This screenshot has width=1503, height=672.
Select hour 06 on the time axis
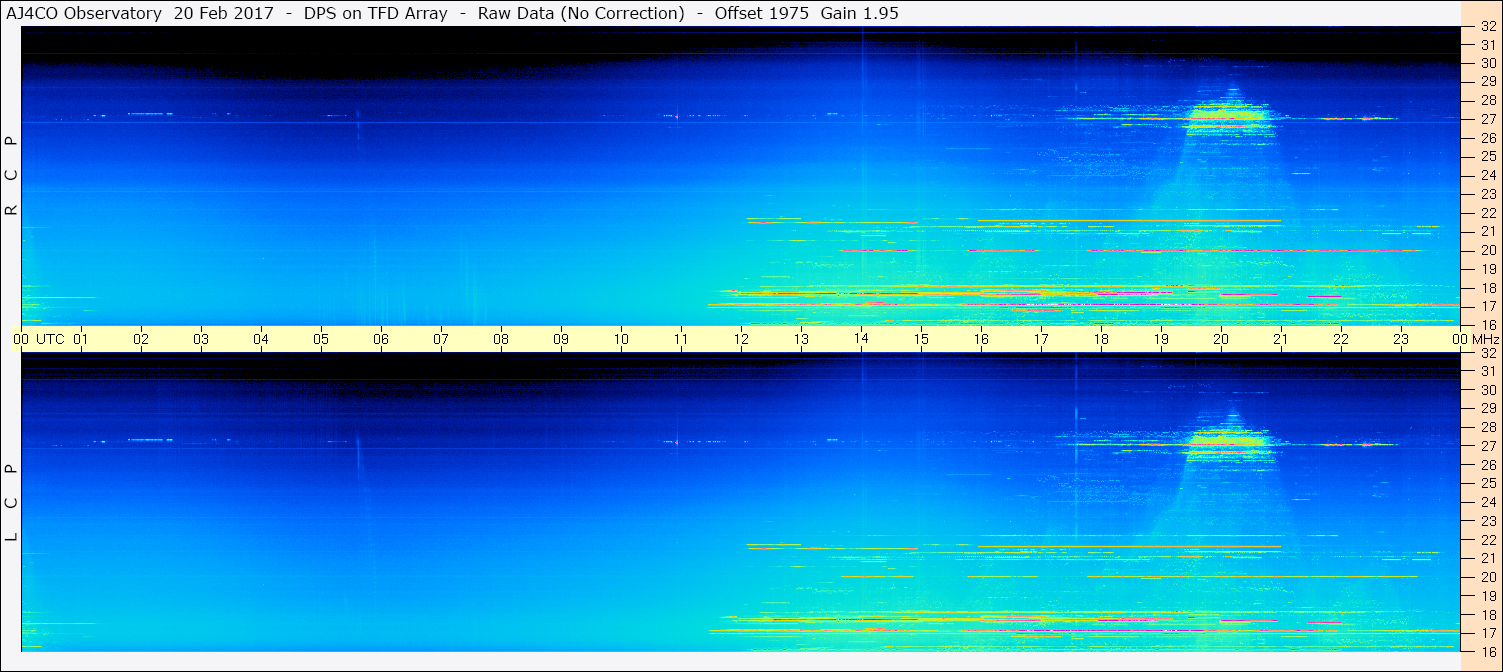click(x=381, y=339)
